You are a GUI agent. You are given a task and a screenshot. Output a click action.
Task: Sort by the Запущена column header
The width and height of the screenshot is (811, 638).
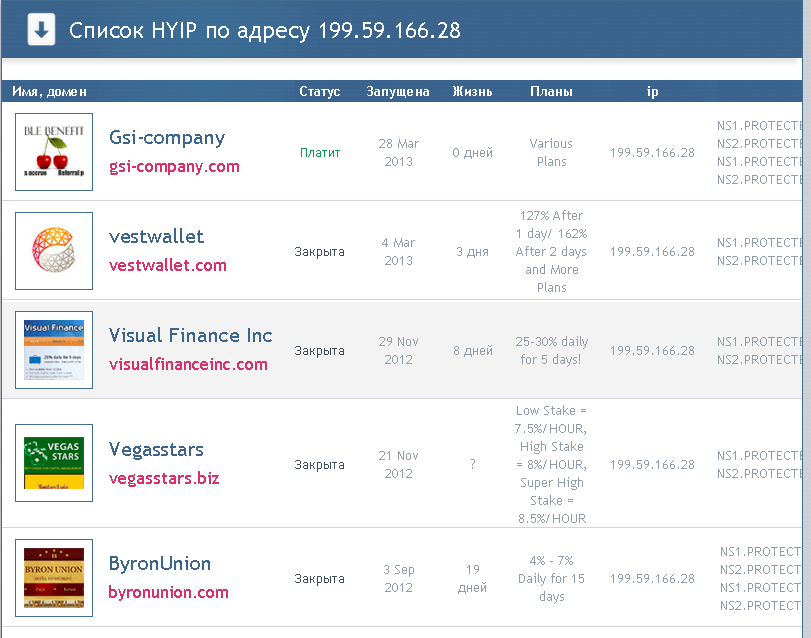point(398,92)
